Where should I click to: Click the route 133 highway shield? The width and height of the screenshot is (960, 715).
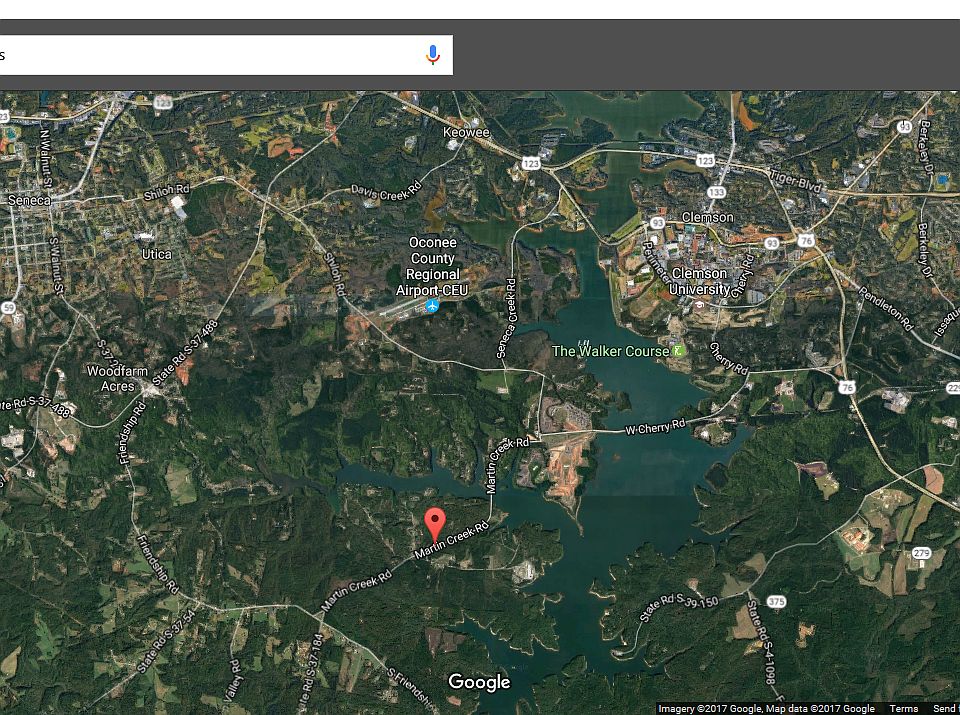[716, 192]
